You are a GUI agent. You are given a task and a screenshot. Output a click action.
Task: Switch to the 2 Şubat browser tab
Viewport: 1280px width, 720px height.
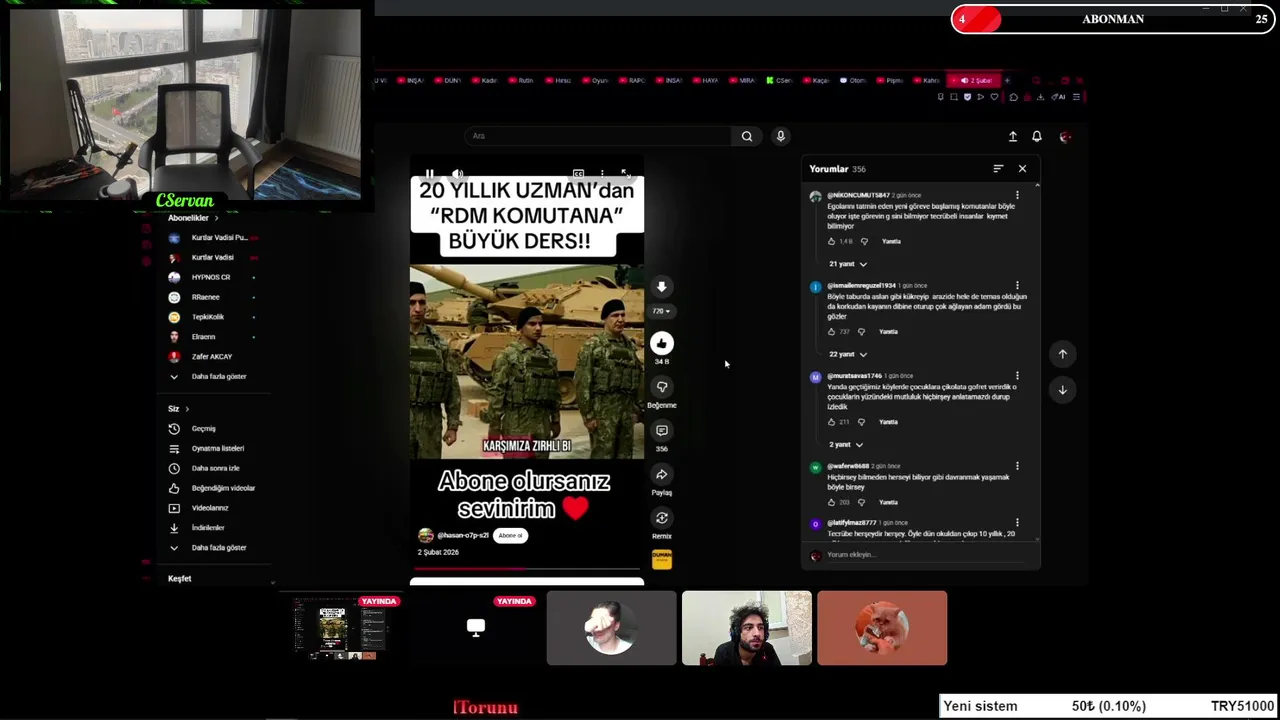[x=974, y=80]
